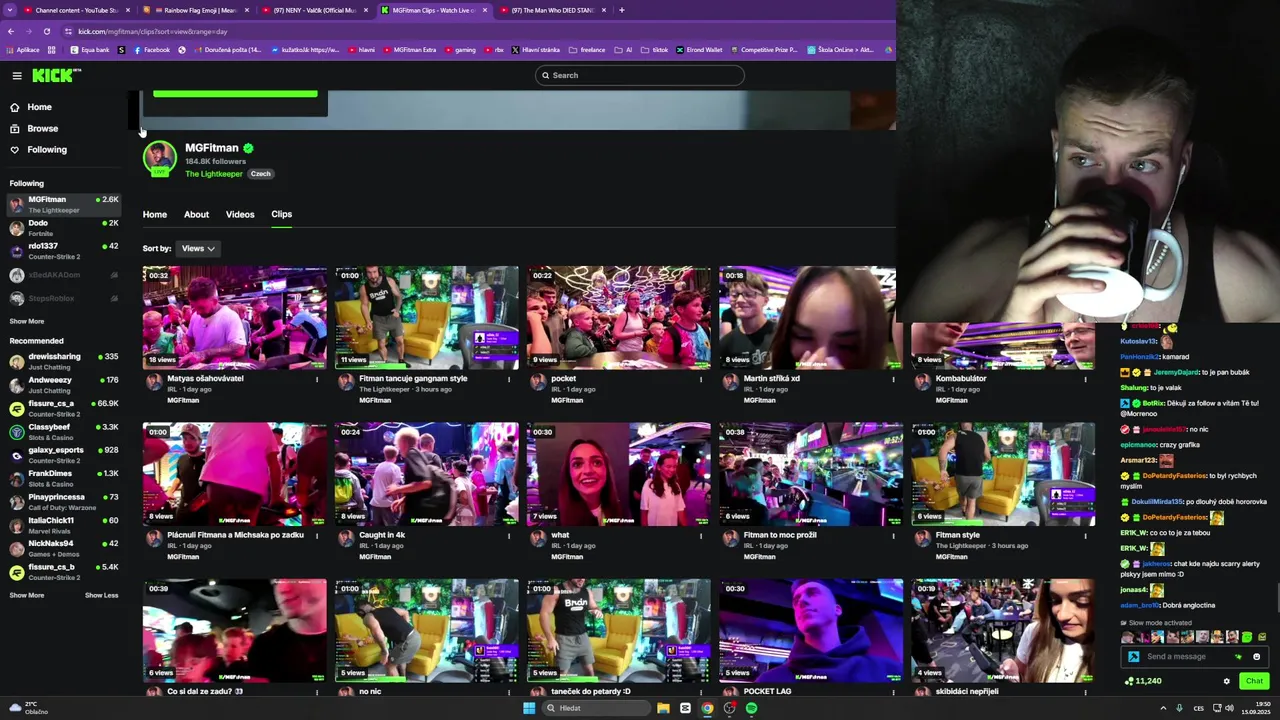
Task: Open options menu for Caught in 4k clip
Action: click(x=509, y=535)
